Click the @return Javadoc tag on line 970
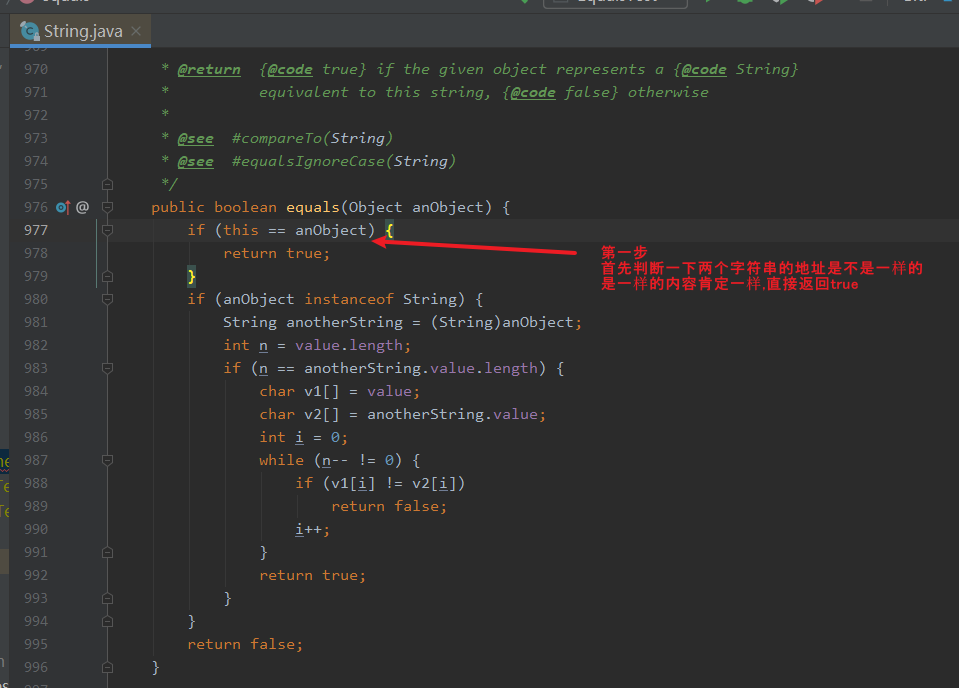This screenshot has height=688, width=959. tap(209, 70)
